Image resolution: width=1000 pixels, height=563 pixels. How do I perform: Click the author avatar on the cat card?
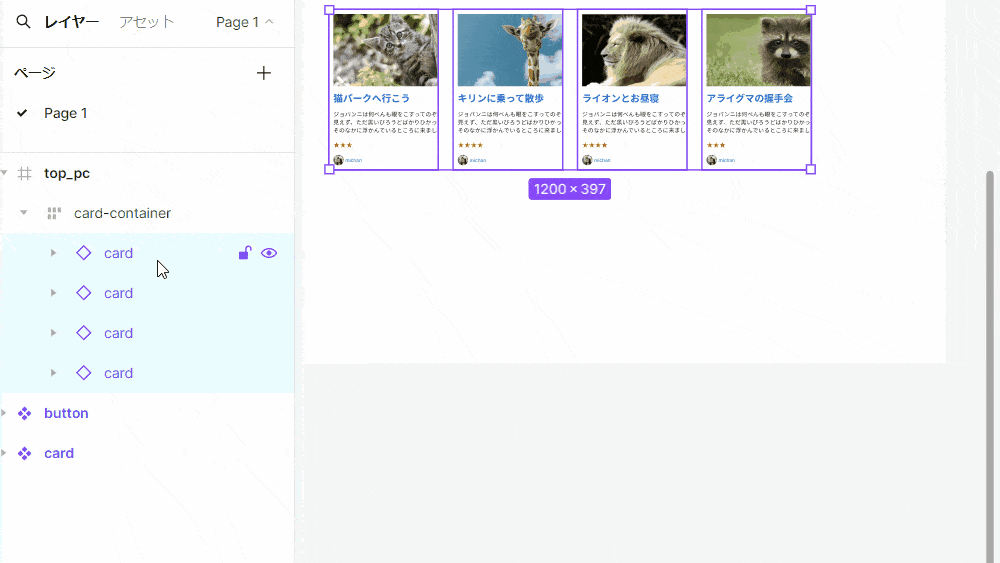click(x=339, y=160)
